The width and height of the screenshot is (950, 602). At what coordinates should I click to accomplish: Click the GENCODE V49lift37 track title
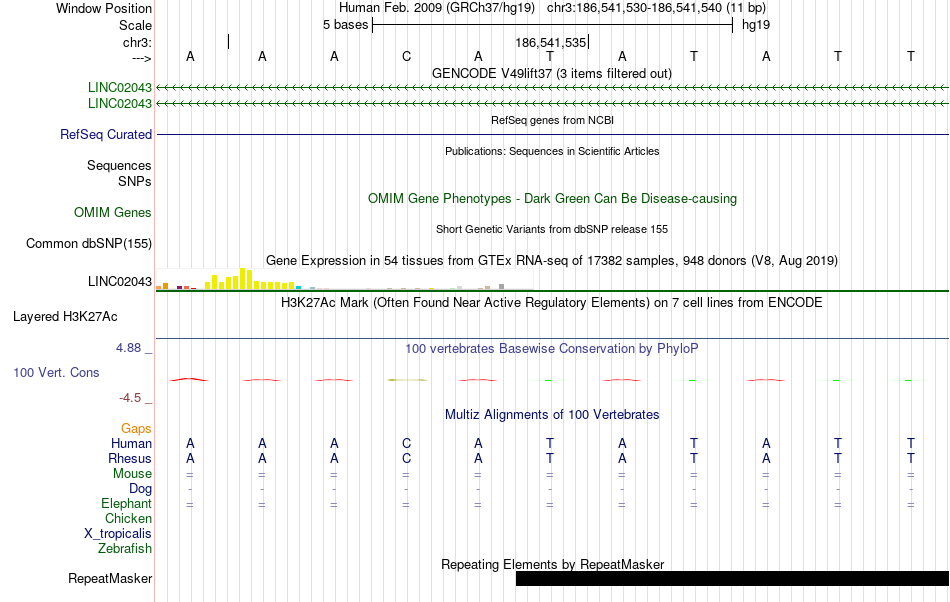[552, 73]
